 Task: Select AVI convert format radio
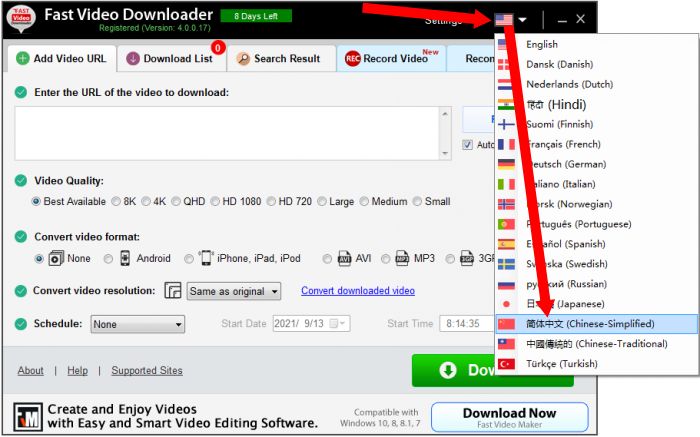tap(327, 258)
